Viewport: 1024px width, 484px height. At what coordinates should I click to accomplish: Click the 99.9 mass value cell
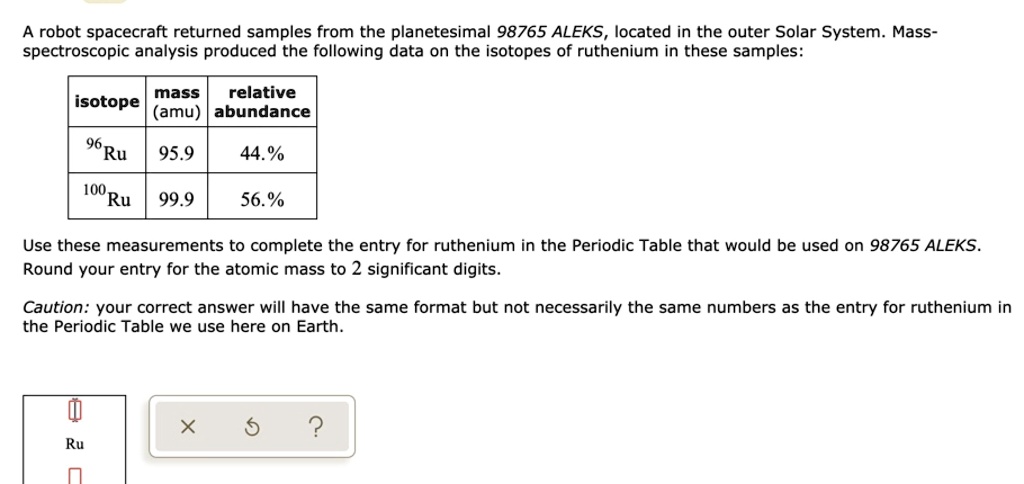click(176, 200)
